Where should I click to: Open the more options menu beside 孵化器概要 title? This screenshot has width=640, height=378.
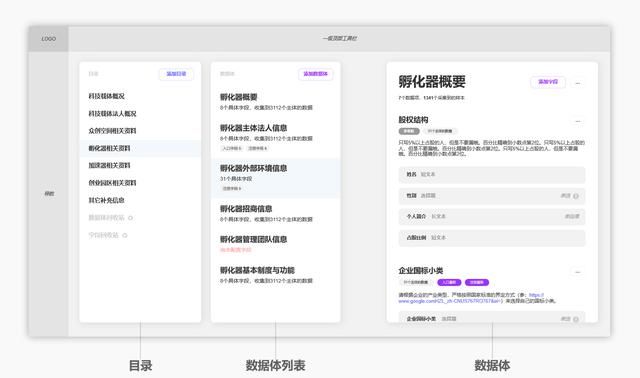578,83
